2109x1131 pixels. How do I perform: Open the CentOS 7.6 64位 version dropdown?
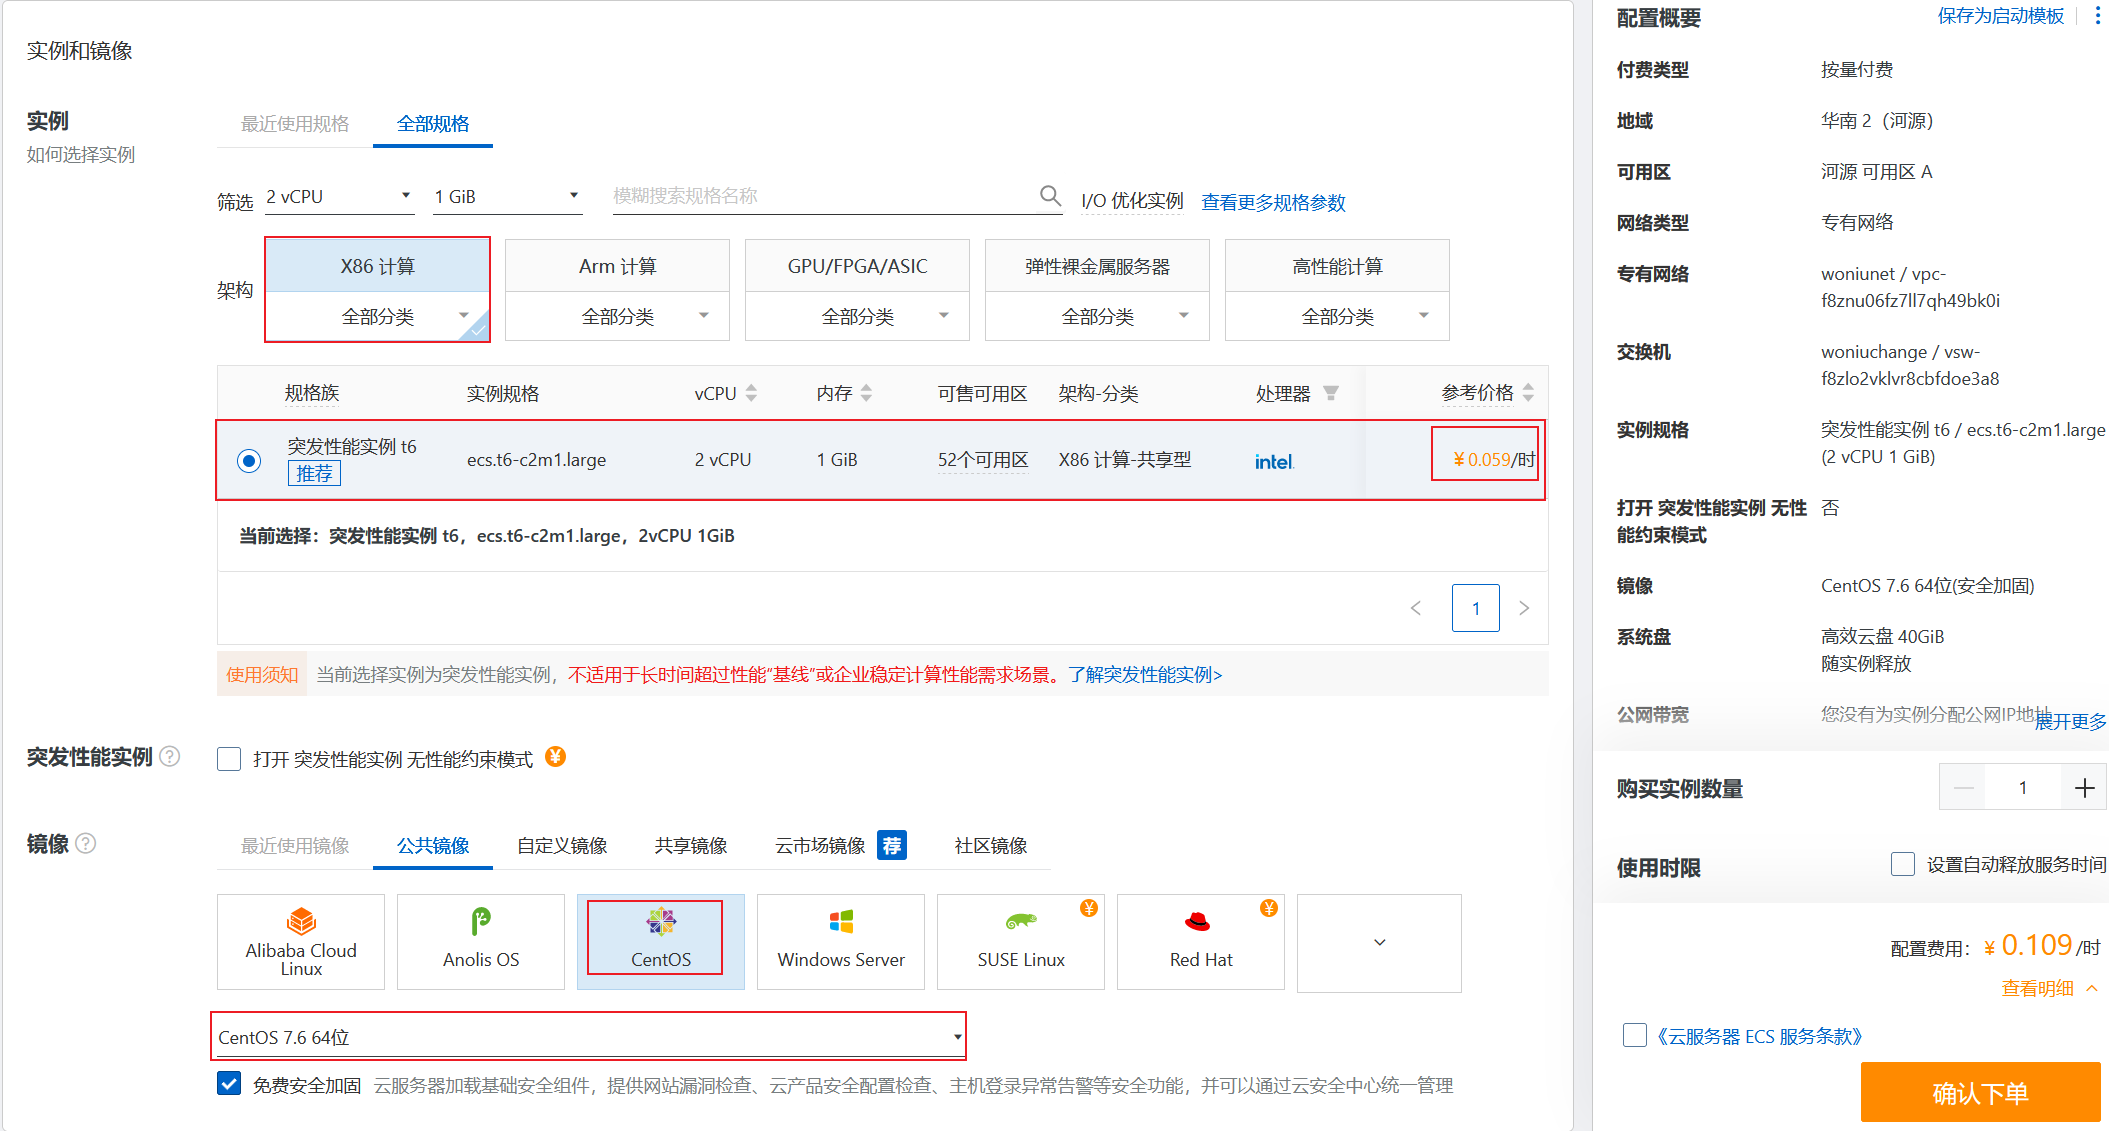(588, 1037)
